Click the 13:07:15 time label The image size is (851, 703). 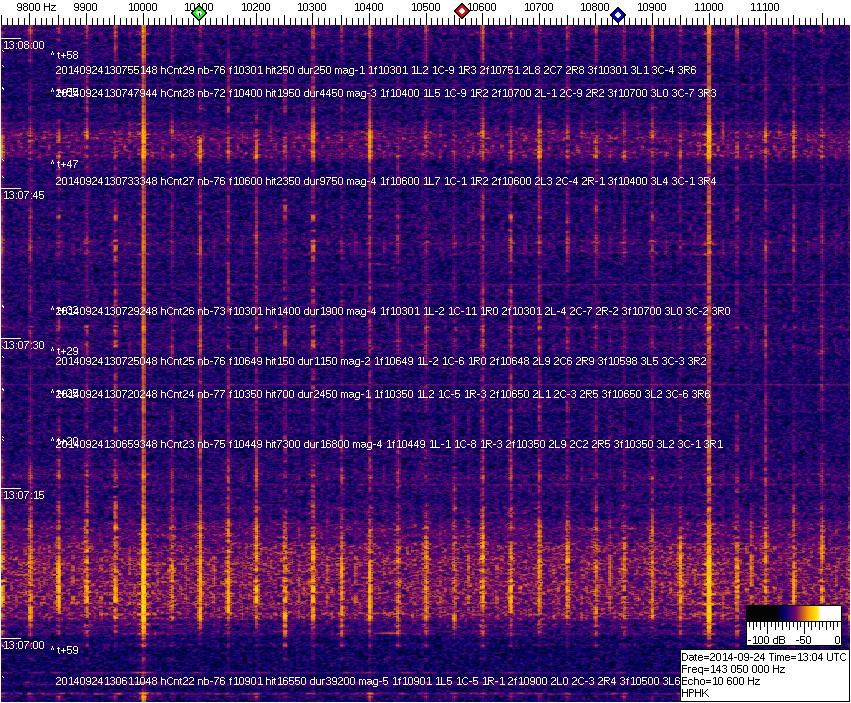pyautogui.click(x=23, y=495)
